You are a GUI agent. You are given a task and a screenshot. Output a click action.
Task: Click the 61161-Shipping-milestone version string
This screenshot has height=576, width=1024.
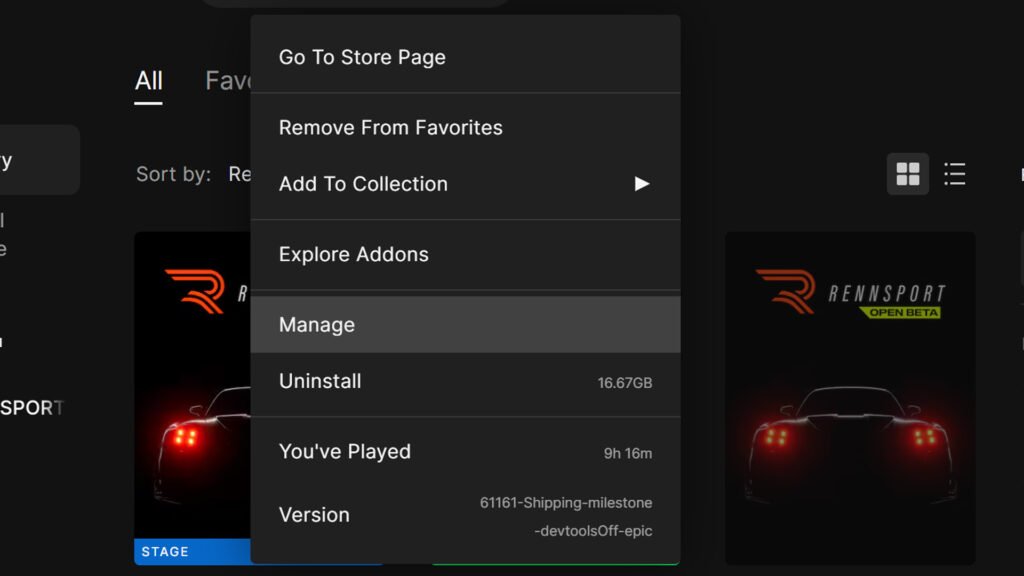point(566,517)
